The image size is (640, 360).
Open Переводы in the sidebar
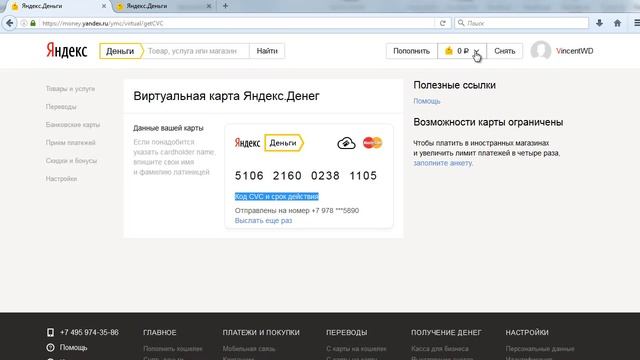[61, 107]
